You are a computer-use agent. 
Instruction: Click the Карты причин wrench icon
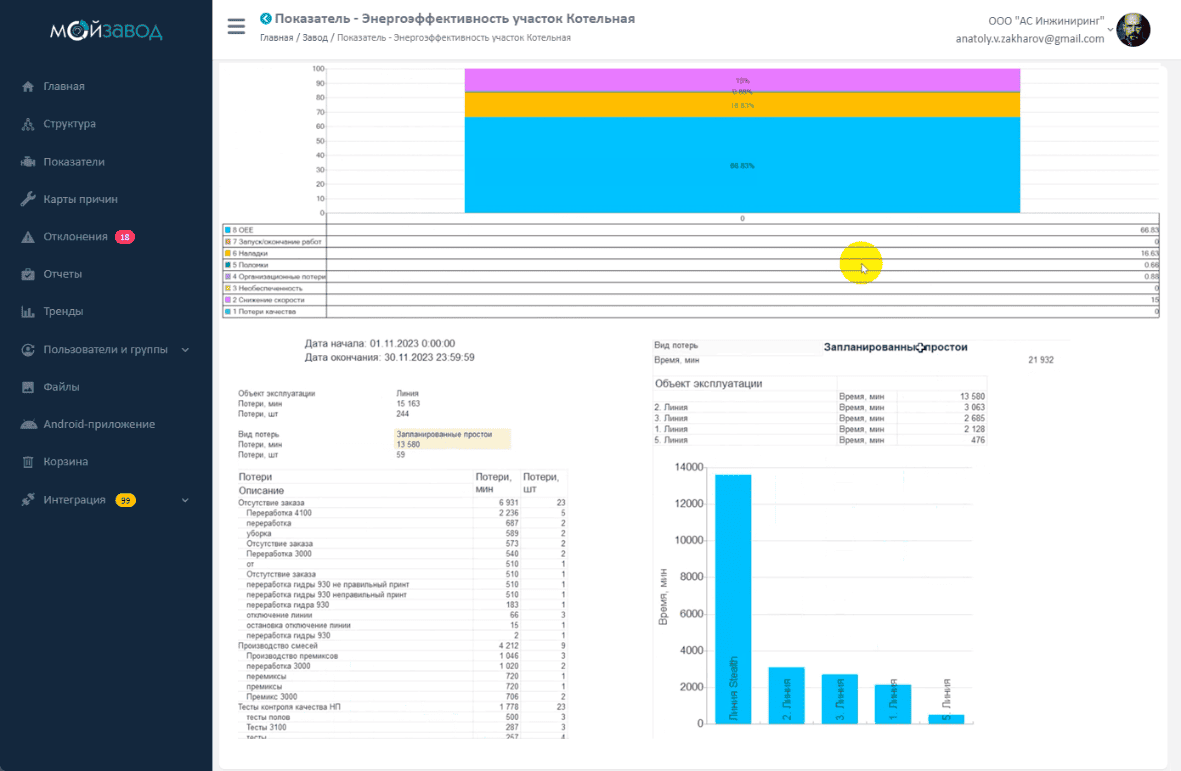(x=28, y=199)
